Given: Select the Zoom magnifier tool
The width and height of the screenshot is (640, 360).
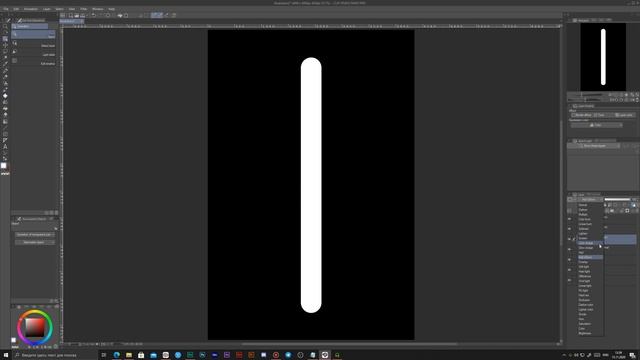Looking at the screenshot, I should coord(5,26).
